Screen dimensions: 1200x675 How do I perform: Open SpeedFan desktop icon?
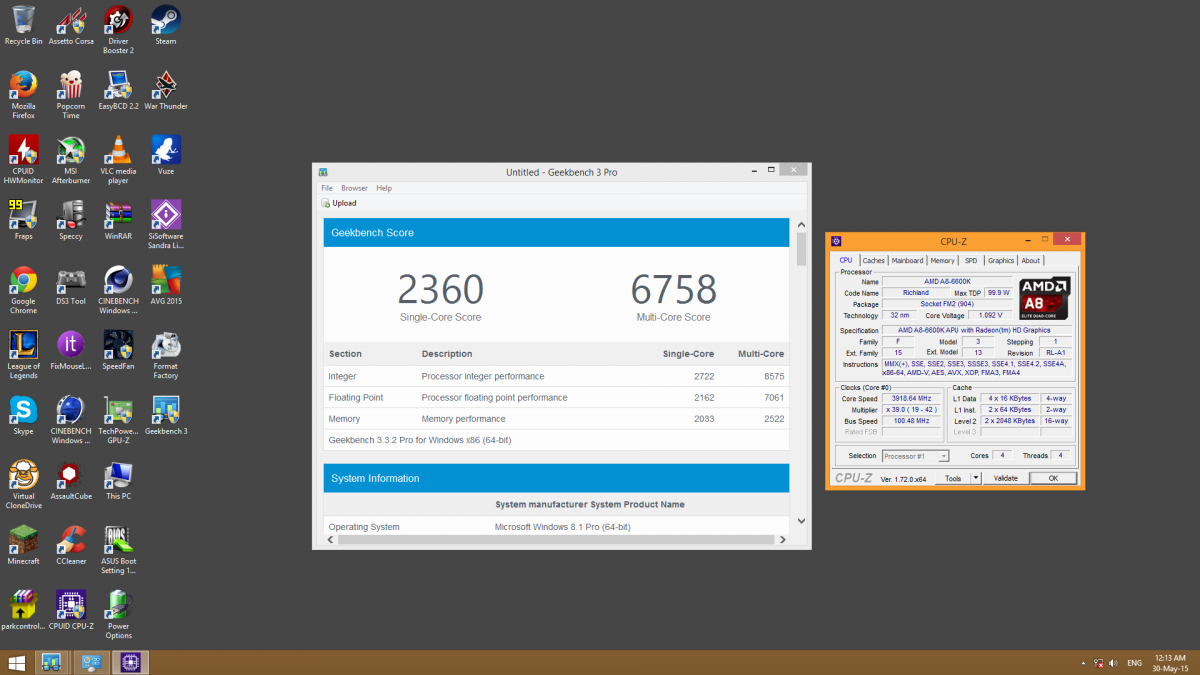click(119, 351)
